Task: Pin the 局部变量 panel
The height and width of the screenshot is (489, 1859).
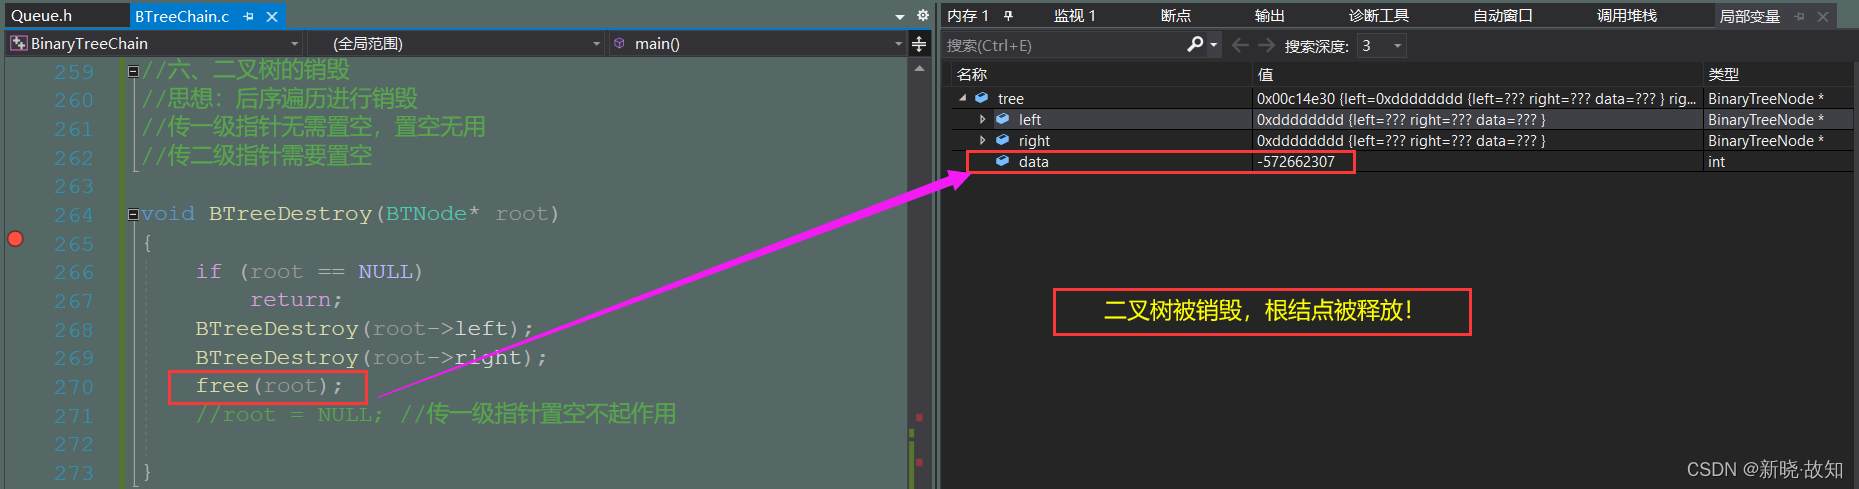Action: [1799, 17]
